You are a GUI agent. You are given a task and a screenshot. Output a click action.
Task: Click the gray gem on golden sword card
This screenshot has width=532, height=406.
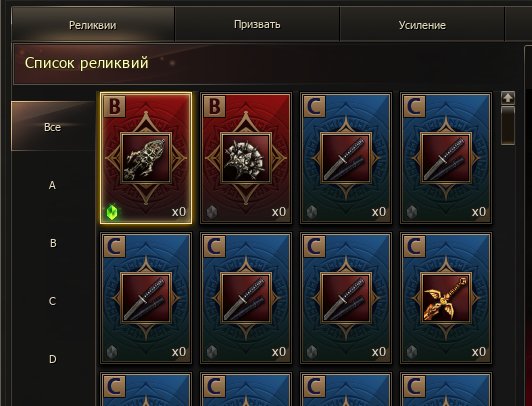(x=412, y=352)
